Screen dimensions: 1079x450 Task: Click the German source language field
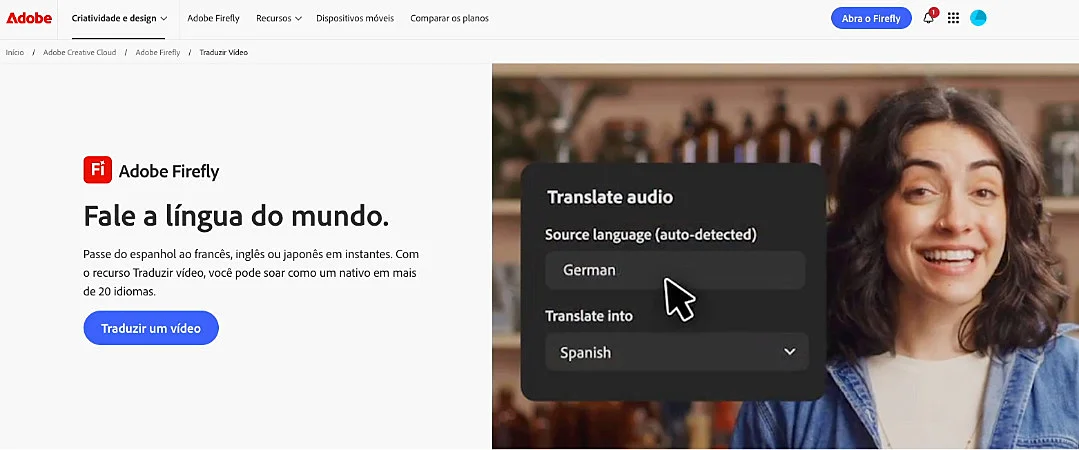675,270
